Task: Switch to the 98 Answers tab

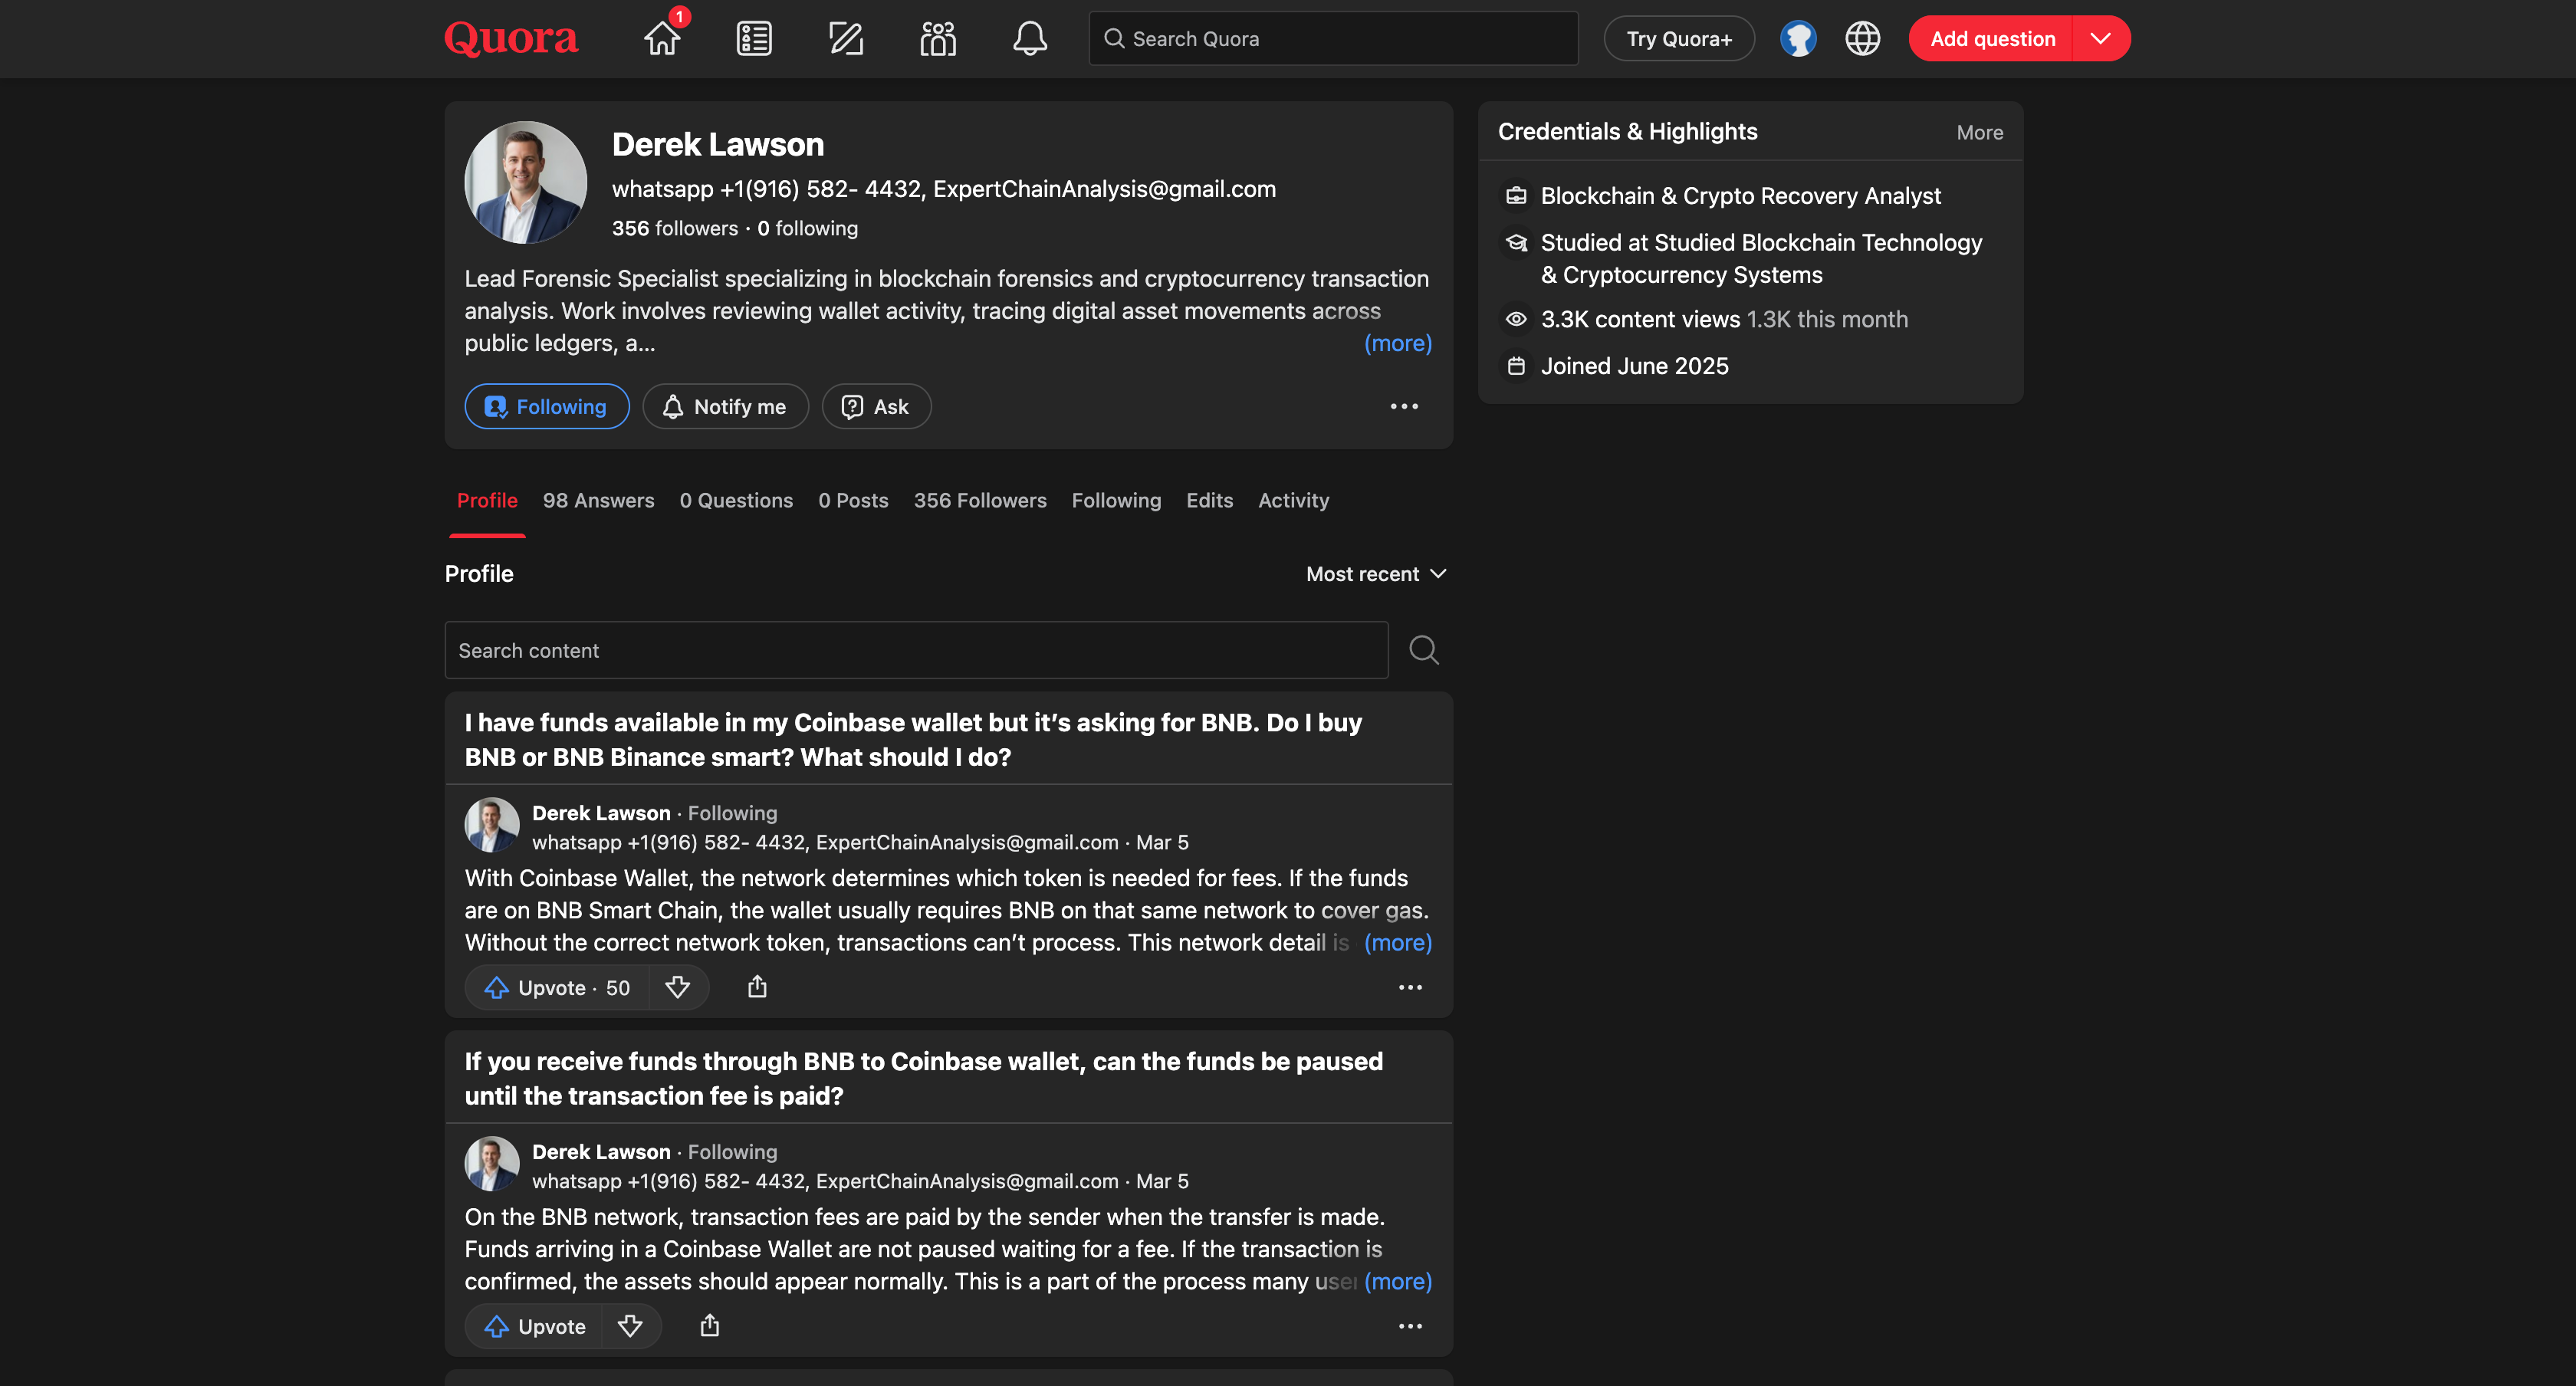Action: (x=598, y=500)
